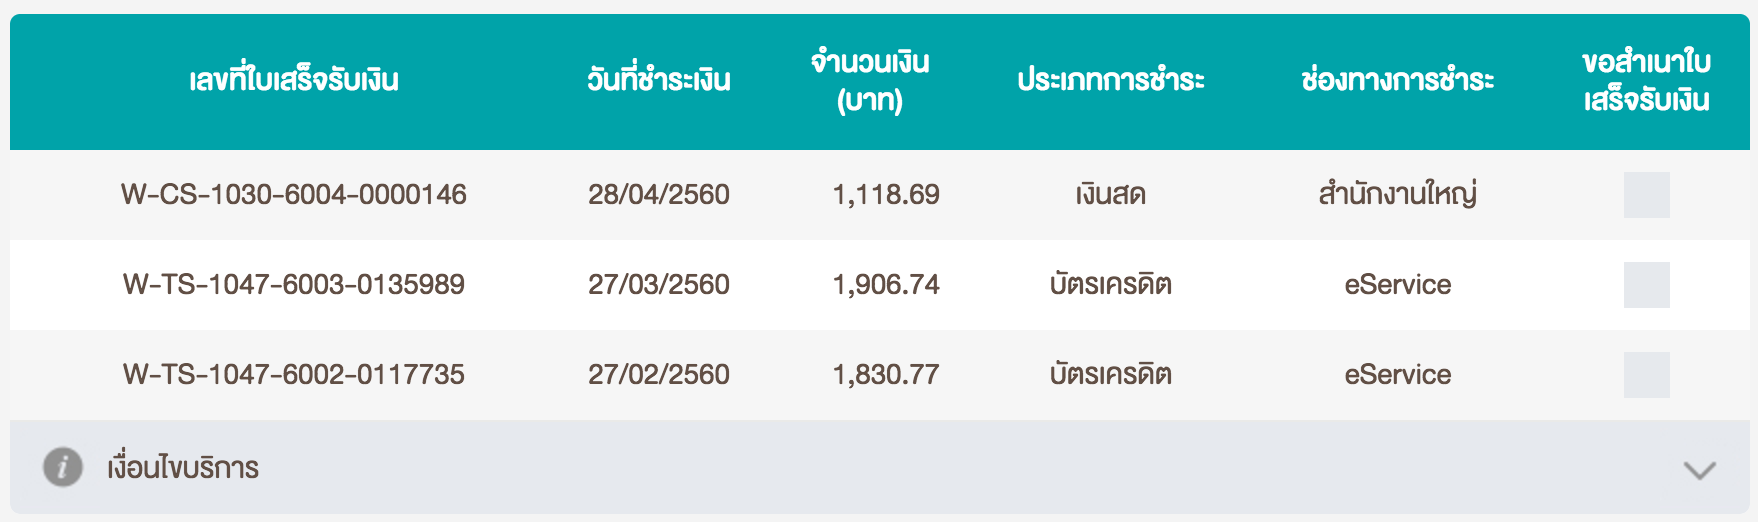Open receipt number W-CS-1030-6004-0000146
Screen dimensions: 1758x522
tap(294, 194)
